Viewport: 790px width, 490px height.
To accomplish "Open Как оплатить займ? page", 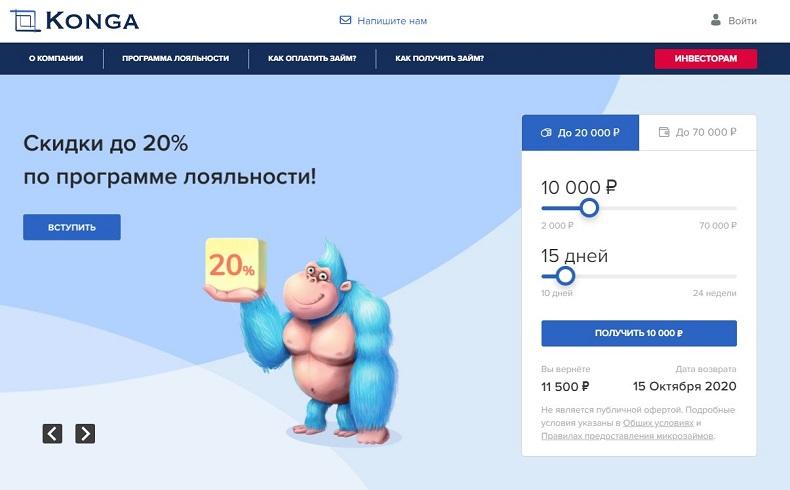I will point(312,58).
